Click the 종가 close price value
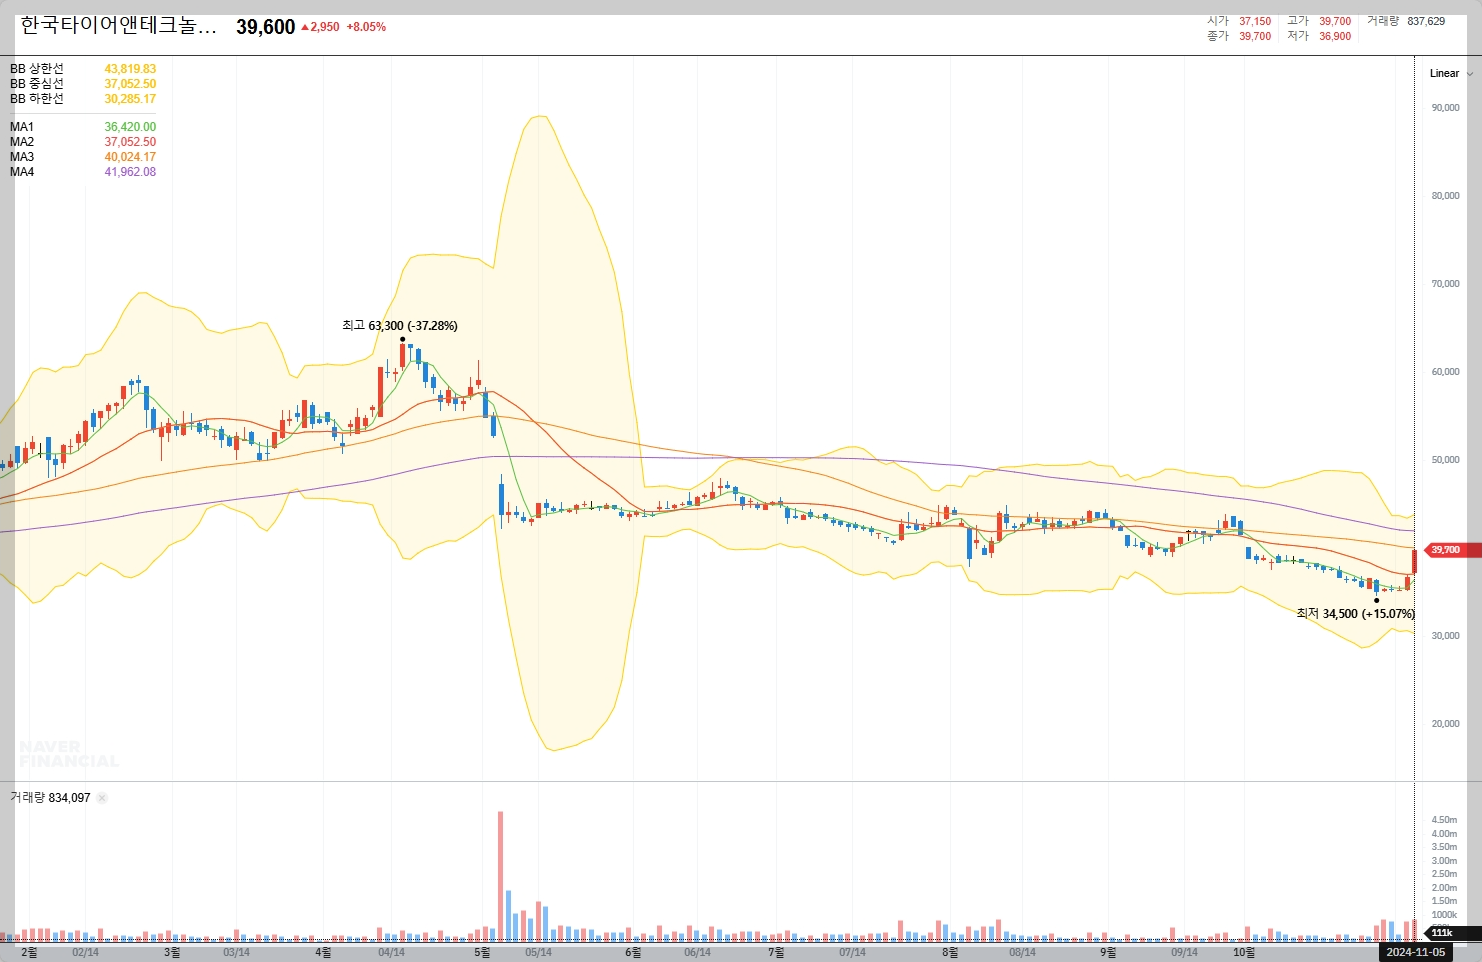 click(x=1255, y=36)
